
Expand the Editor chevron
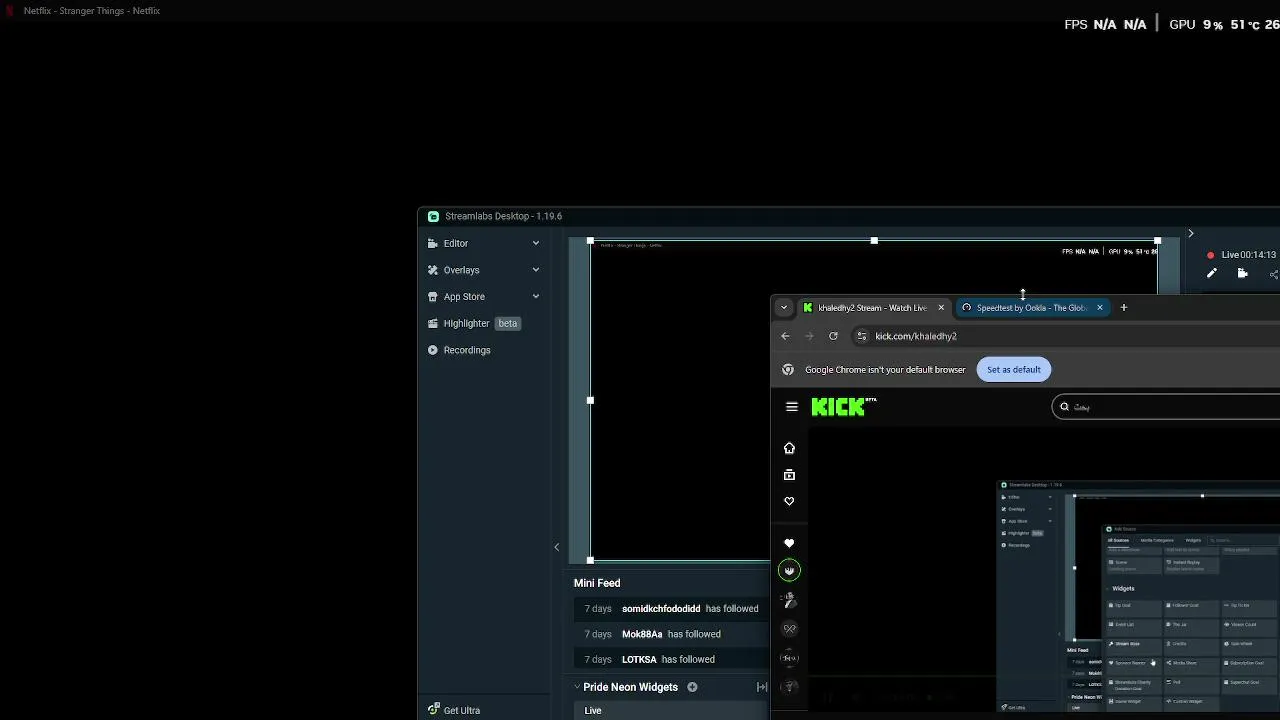[536, 243]
